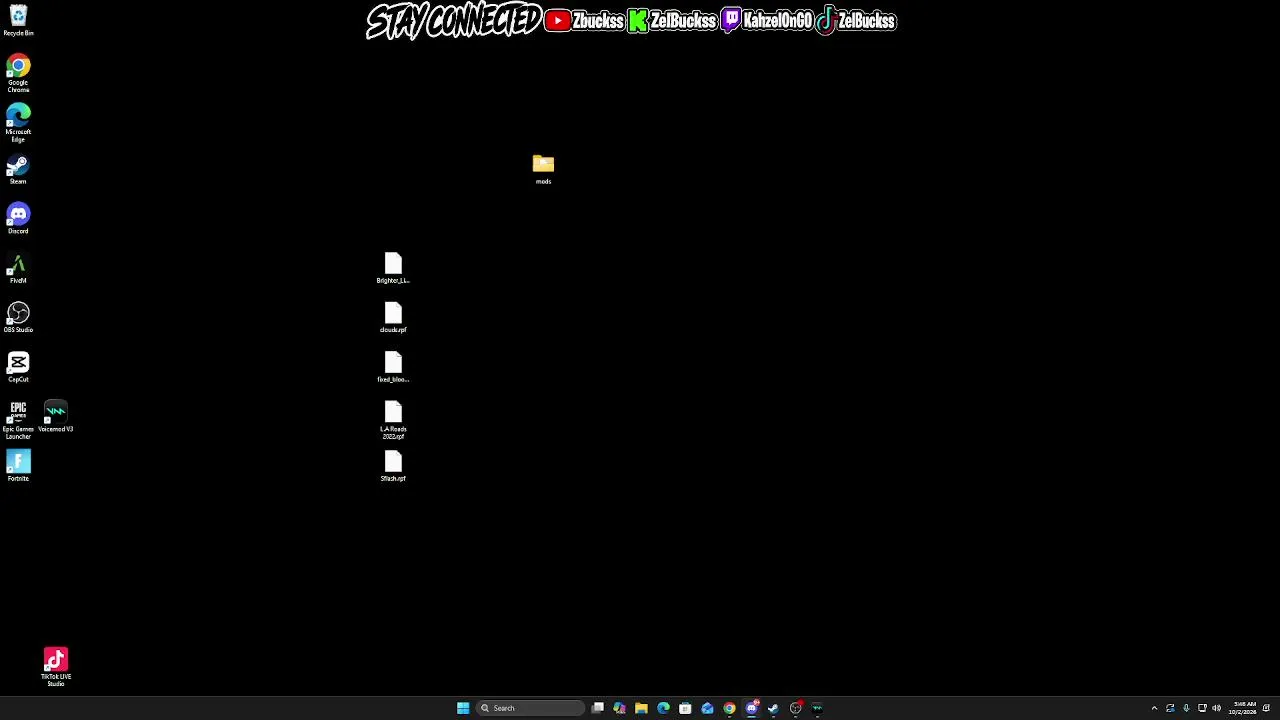Viewport: 1280px width, 720px height.
Task: Open the Windows Start menu
Action: click(x=463, y=708)
